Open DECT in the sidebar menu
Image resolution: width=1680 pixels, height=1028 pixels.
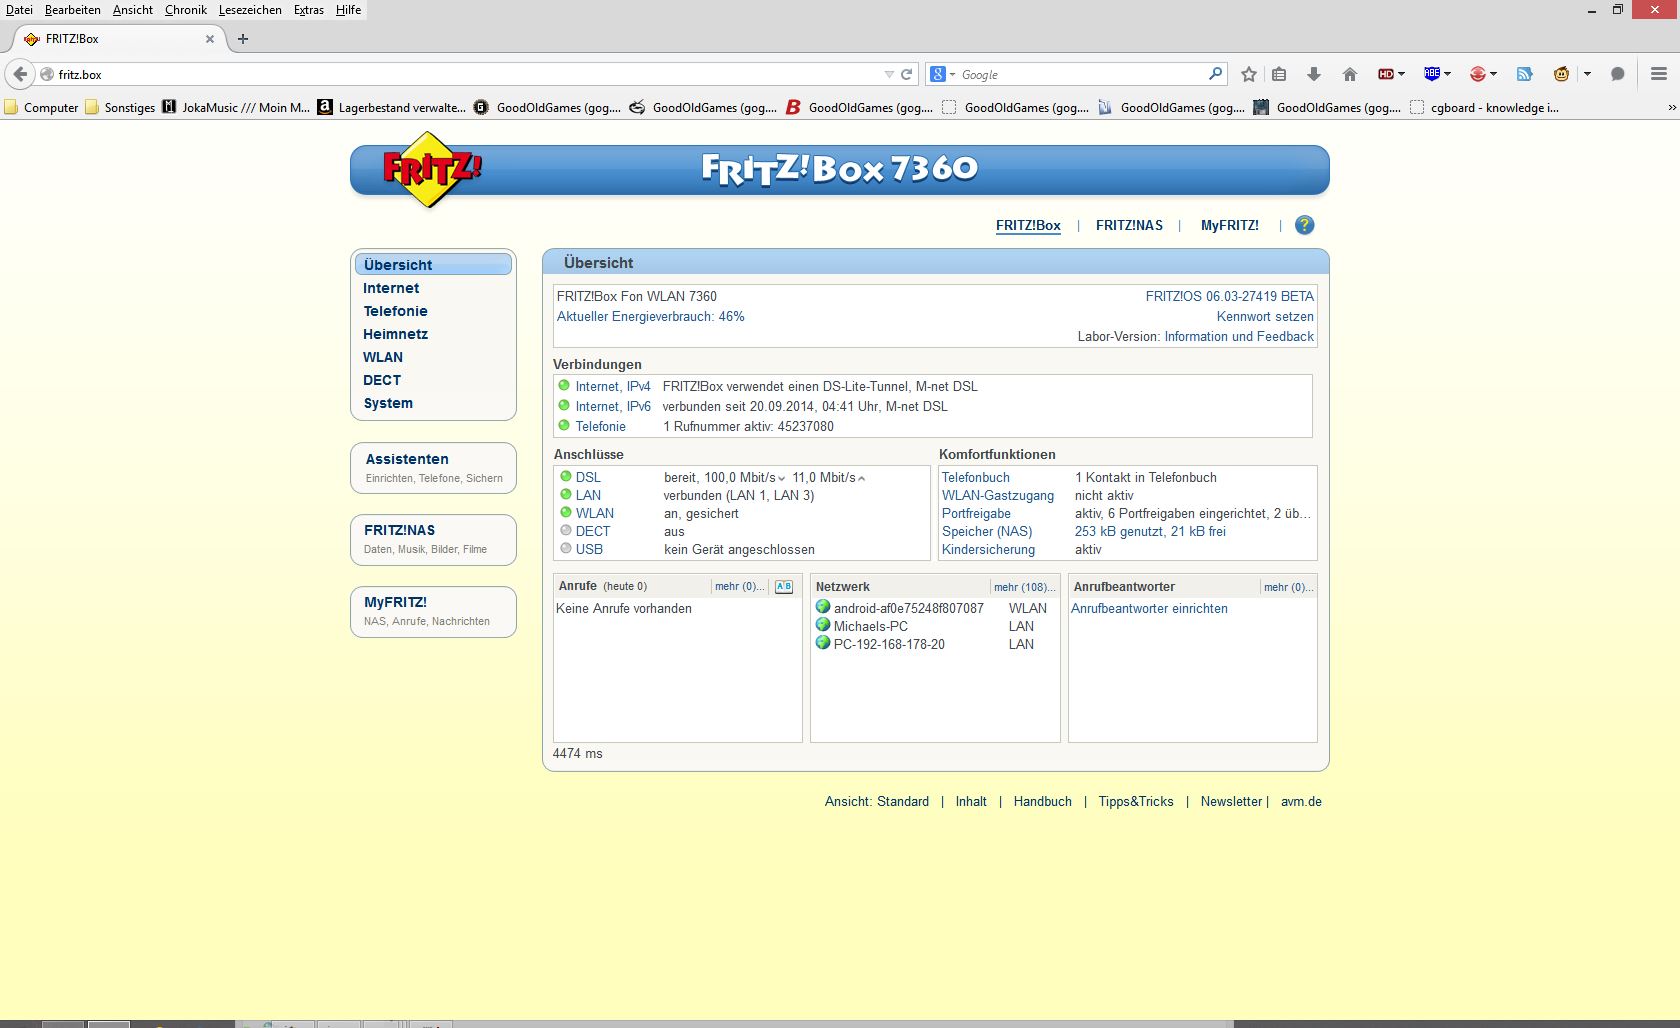click(x=382, y=380)
